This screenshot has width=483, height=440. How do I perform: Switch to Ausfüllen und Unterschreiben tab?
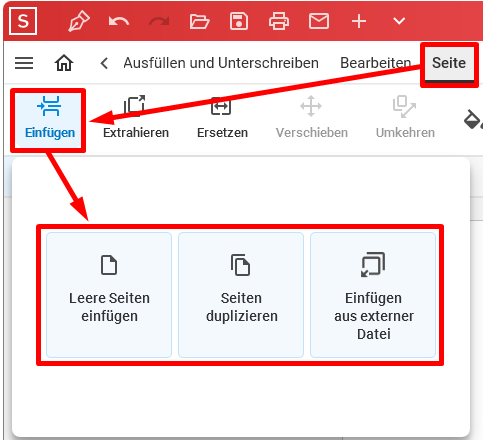coord(221,63)
